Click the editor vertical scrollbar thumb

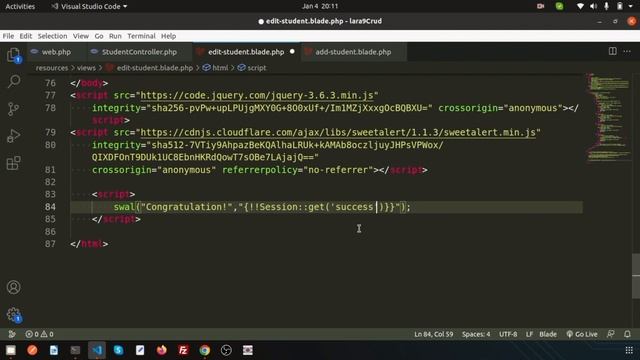click(636, 276)
